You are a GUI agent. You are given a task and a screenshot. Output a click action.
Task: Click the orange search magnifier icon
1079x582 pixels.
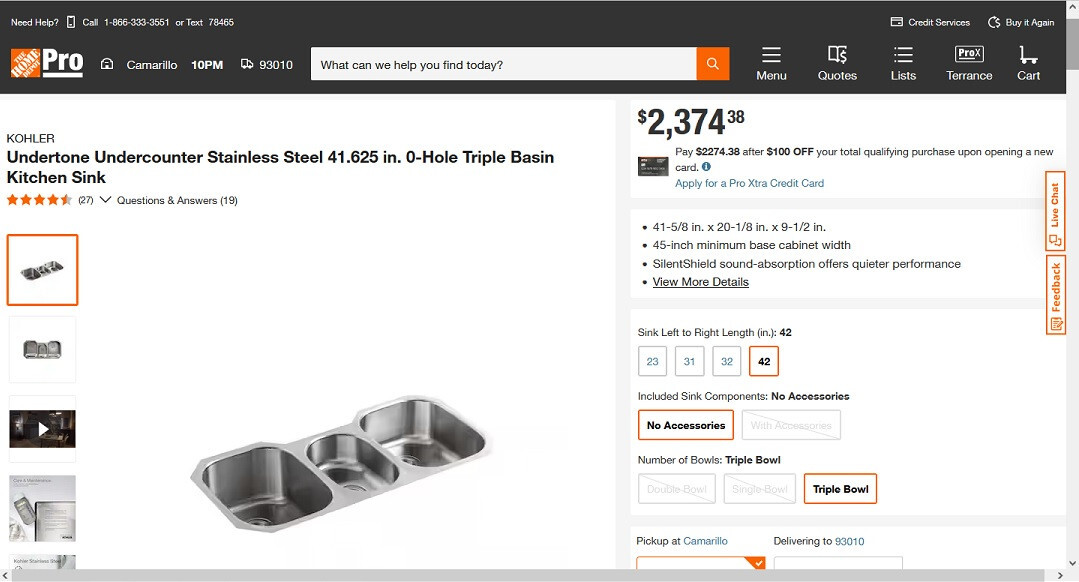pyautogui.click(x=712, y=63)
